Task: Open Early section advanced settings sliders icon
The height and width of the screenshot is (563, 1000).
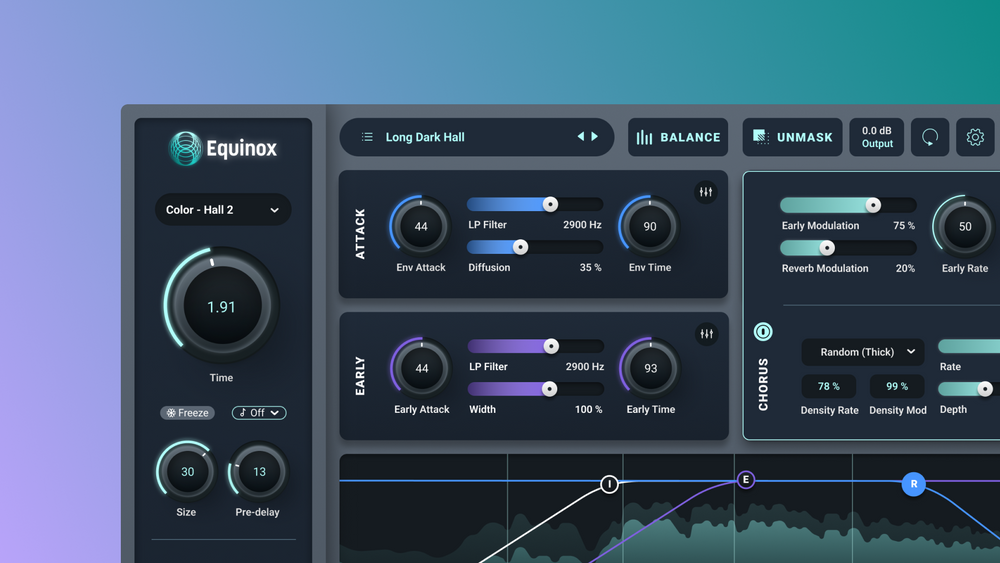Action: coord(707,333)
